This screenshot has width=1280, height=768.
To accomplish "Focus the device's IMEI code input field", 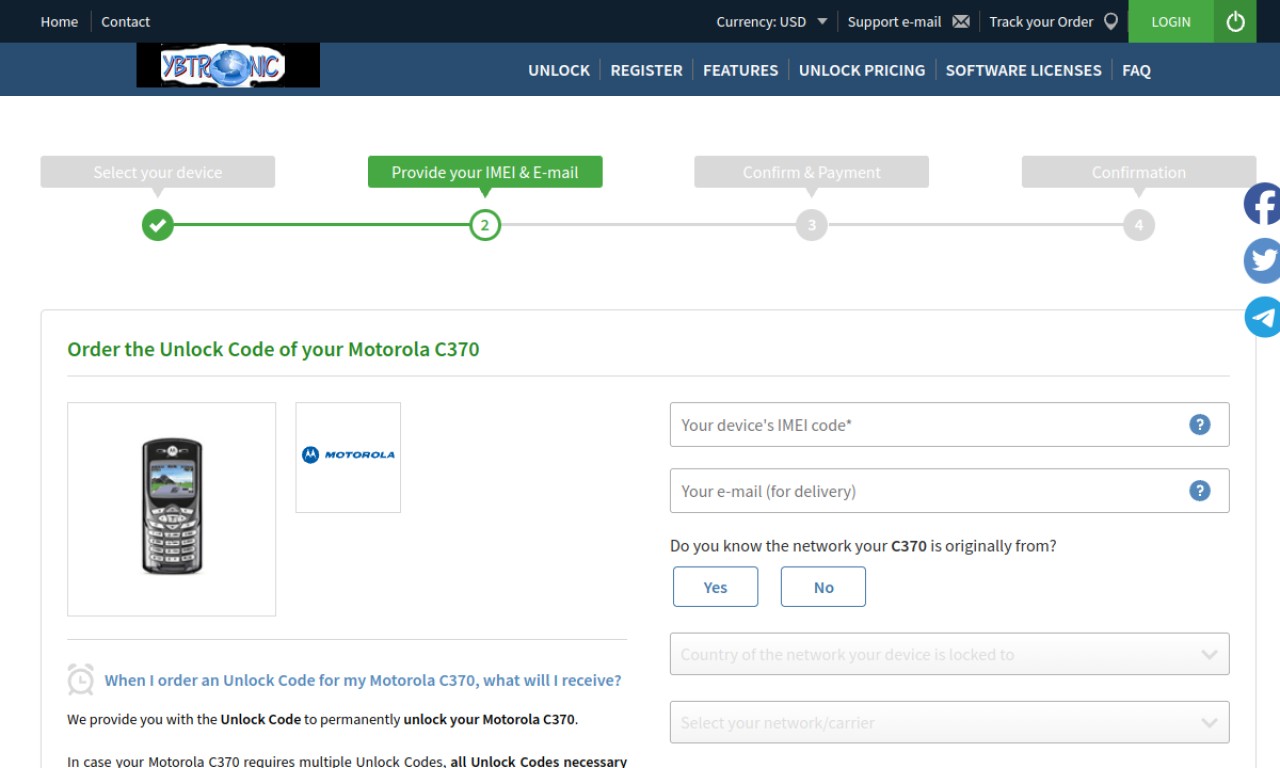I will [949, 424].
